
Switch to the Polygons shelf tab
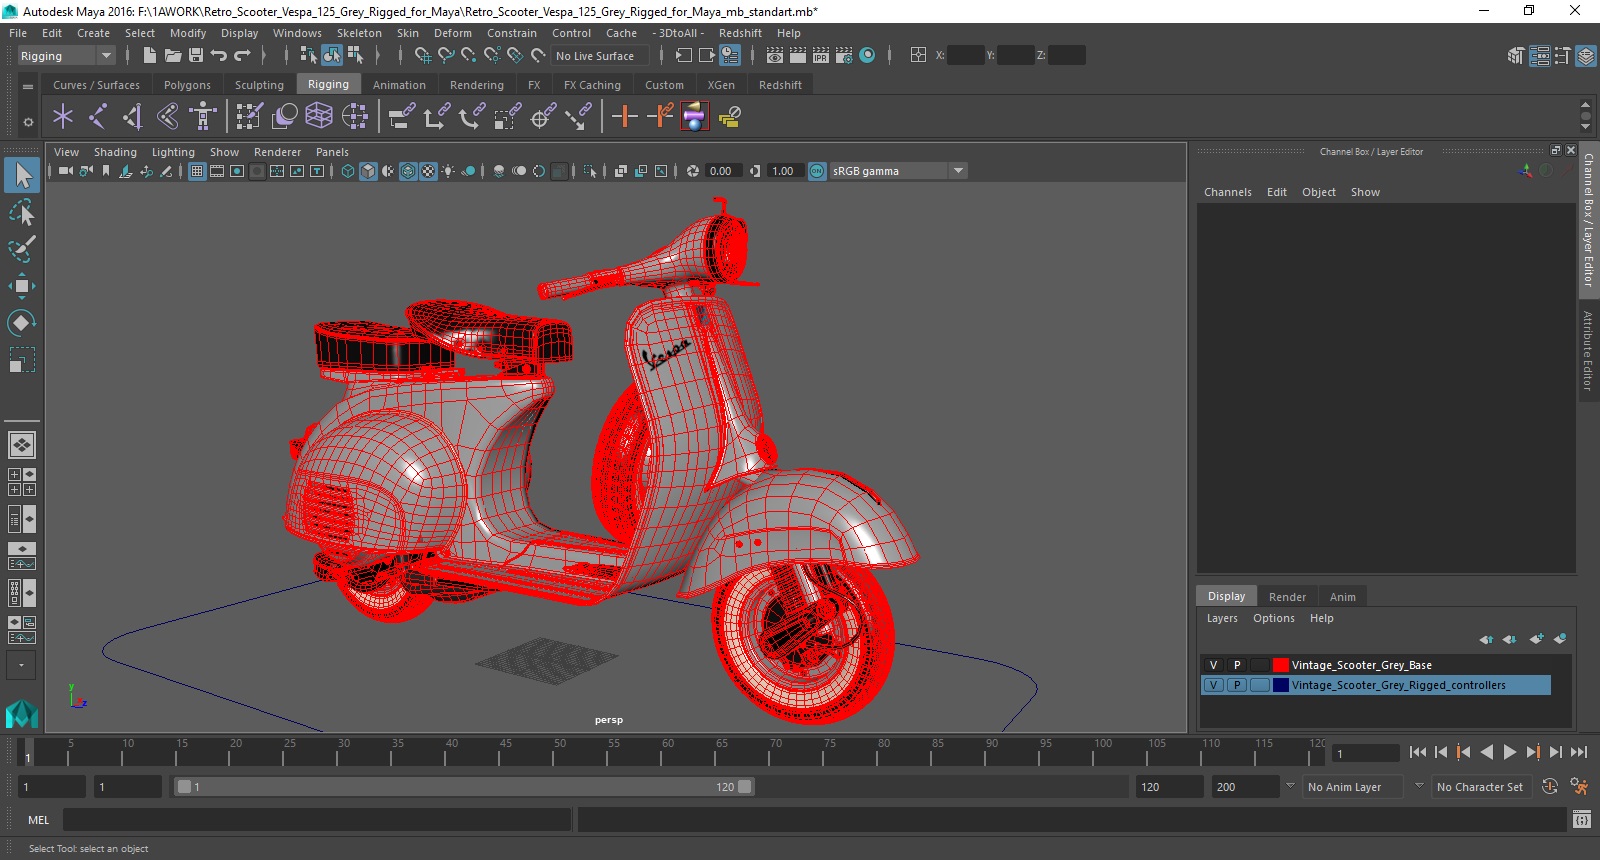[187, 85]
